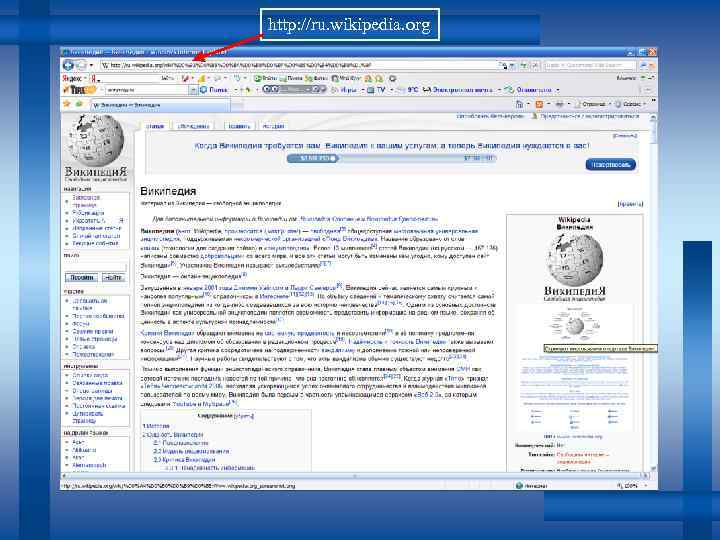This screenshot has height=540, width=720.
Task: Click the [править] link near article top
Action: tap(630, 204)
